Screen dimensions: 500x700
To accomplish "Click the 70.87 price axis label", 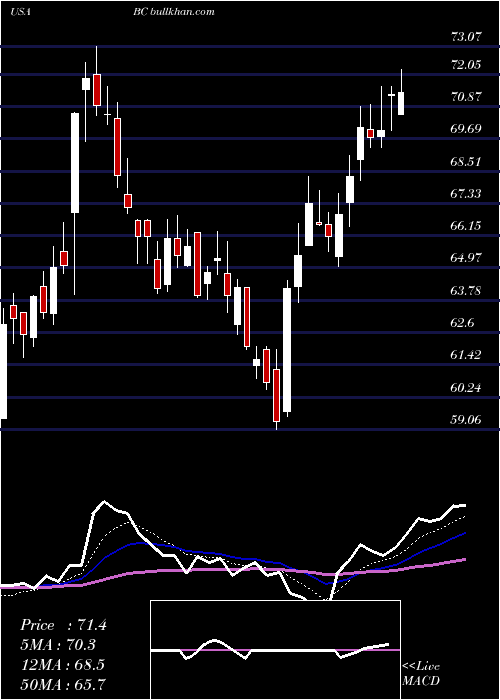I will point(467,97).
